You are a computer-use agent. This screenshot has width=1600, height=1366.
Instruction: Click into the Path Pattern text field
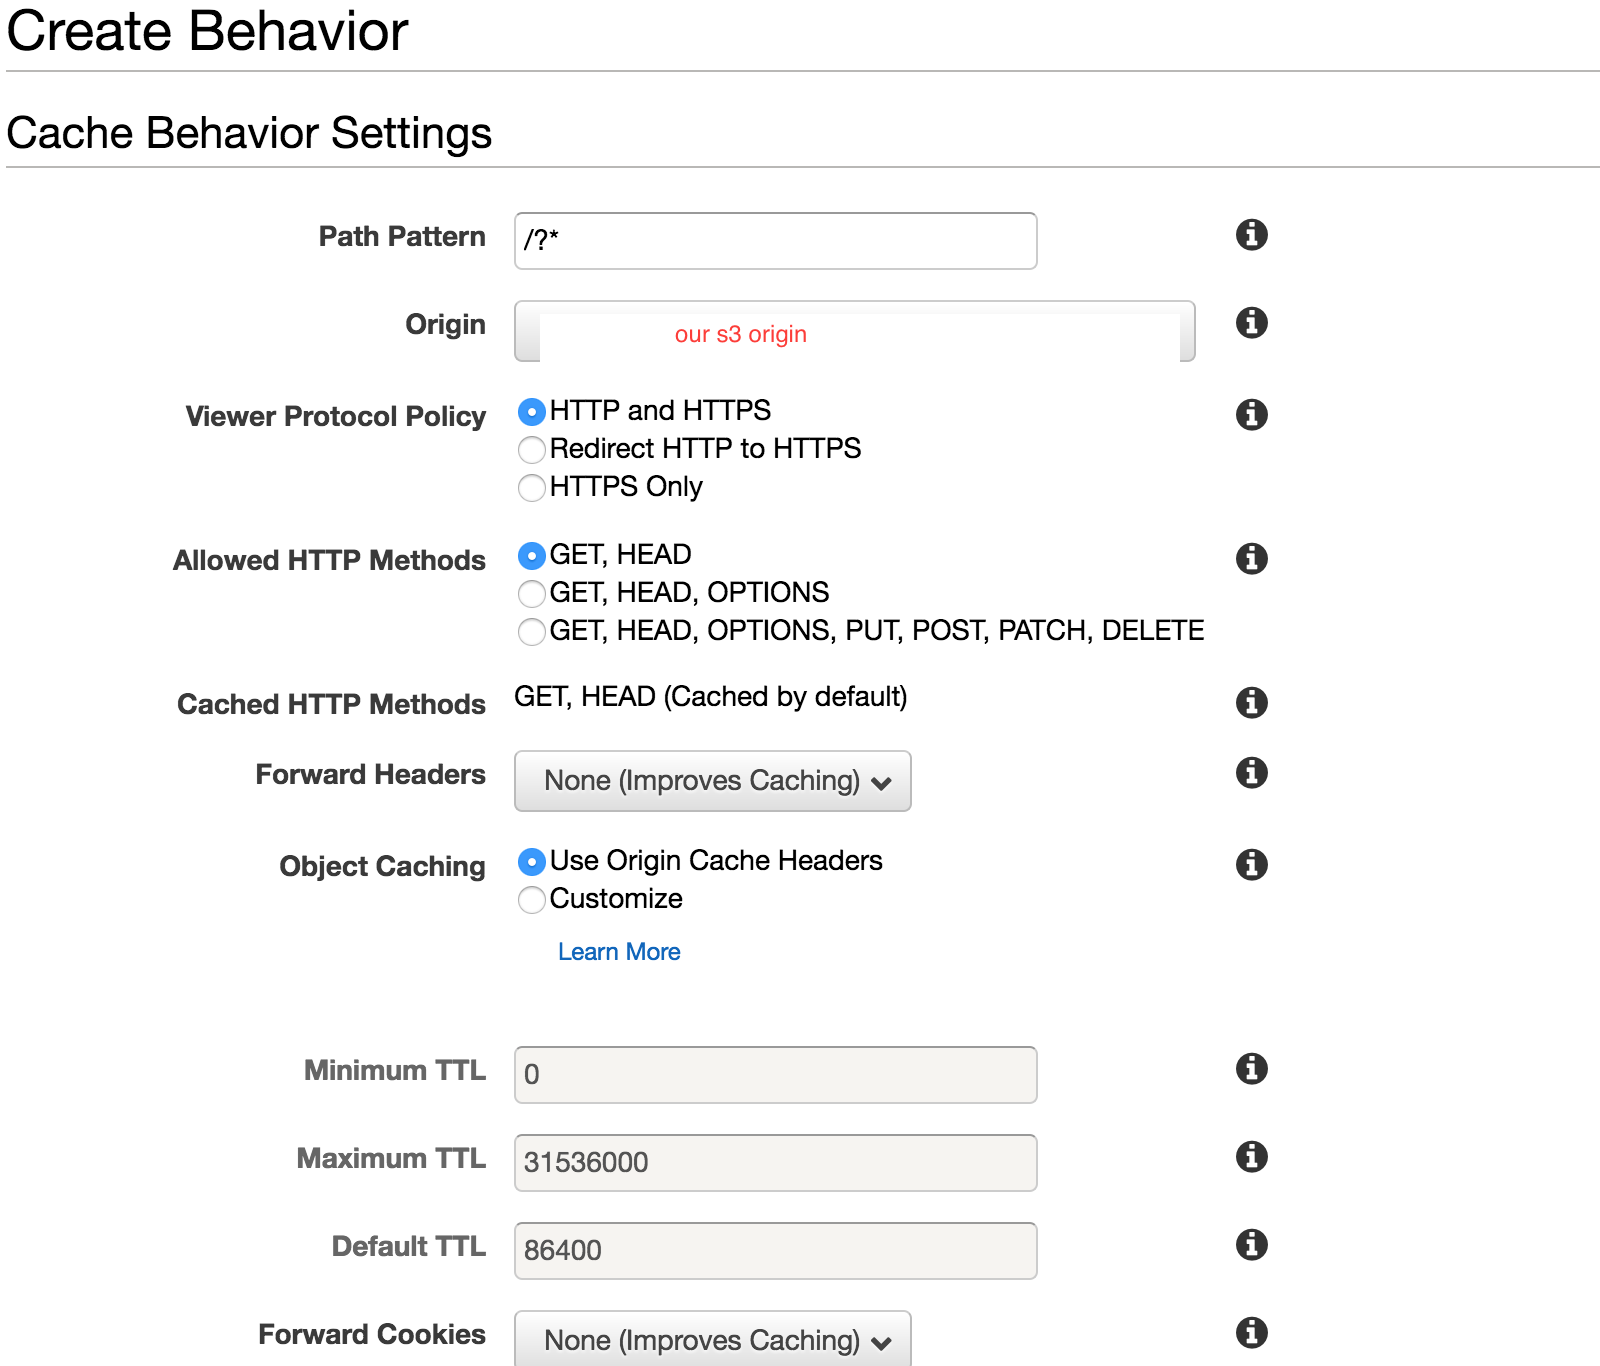click(x=775, y=241)
